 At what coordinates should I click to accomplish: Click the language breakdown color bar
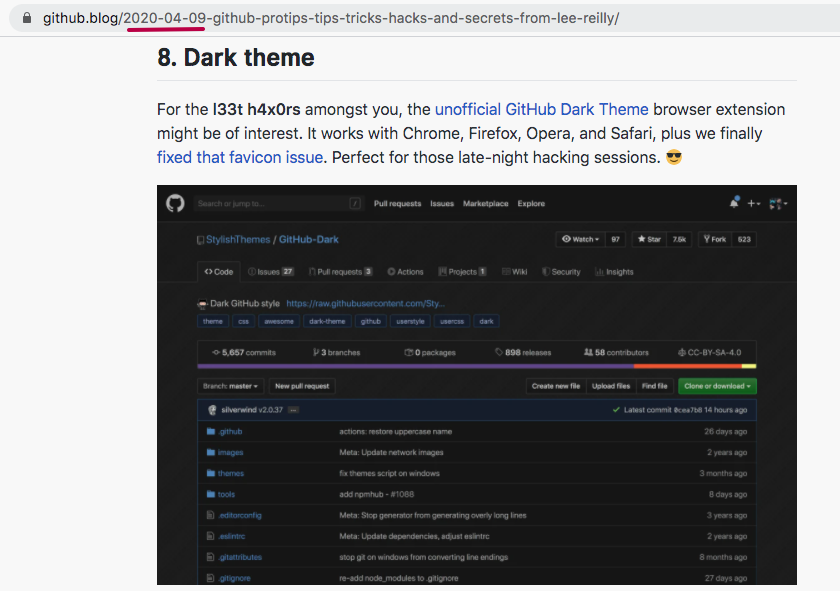[x=477, y=366]
